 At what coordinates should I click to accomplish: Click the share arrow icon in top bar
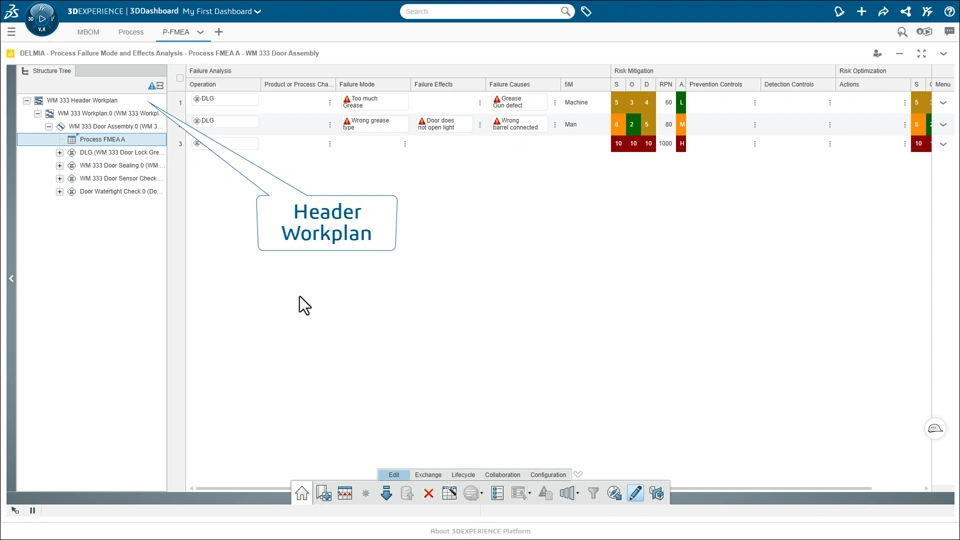[883, 11]
